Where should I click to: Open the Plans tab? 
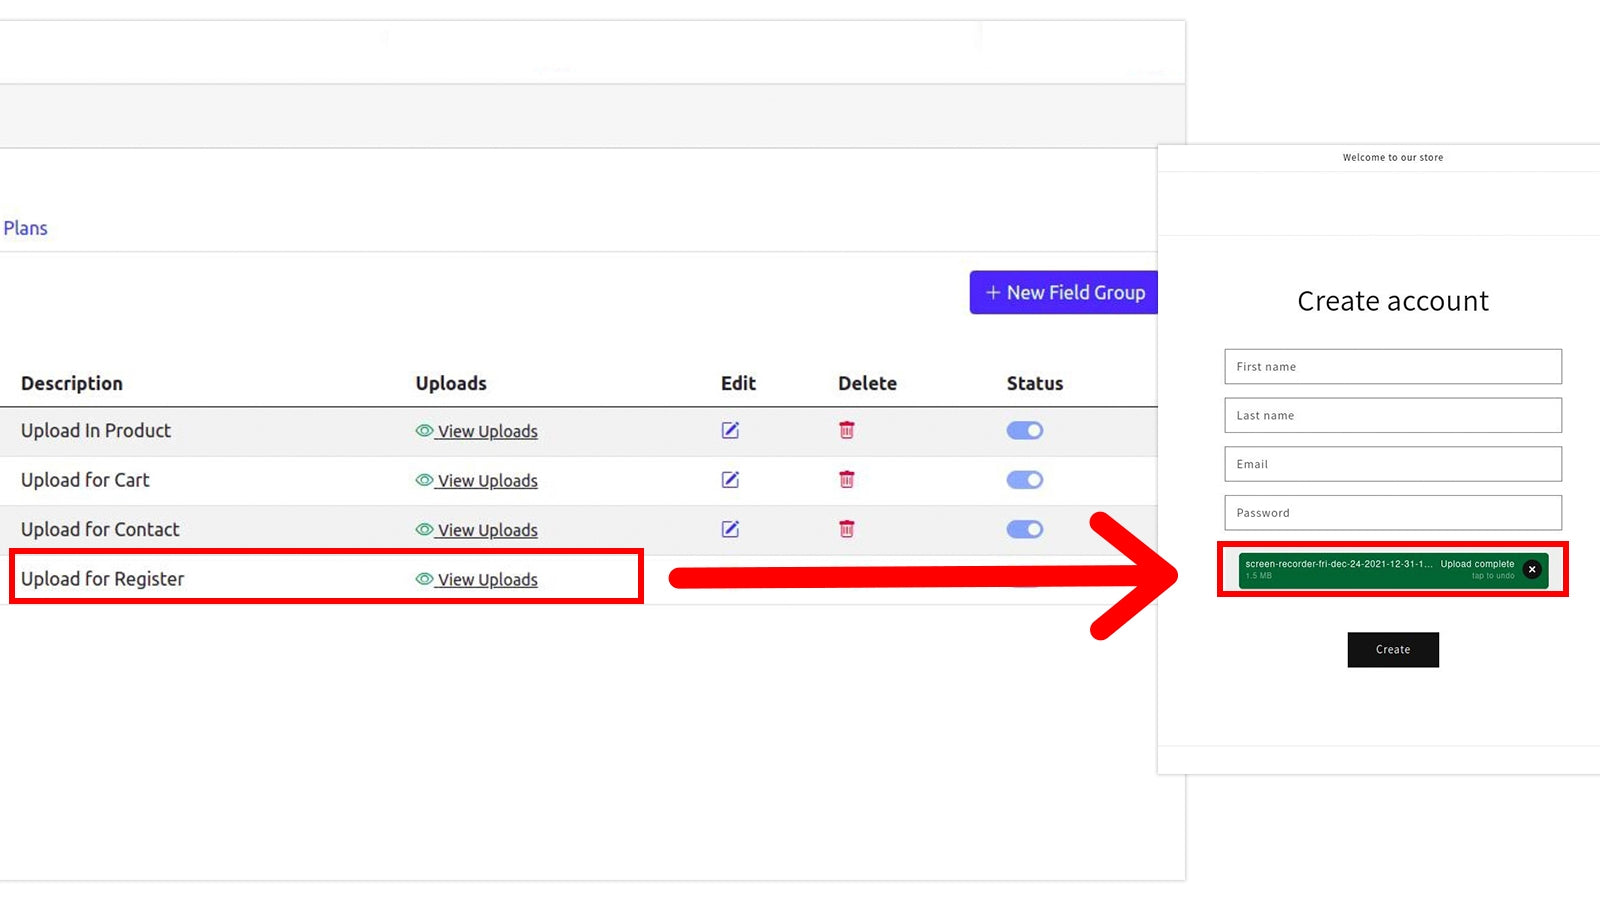point(25,228)
